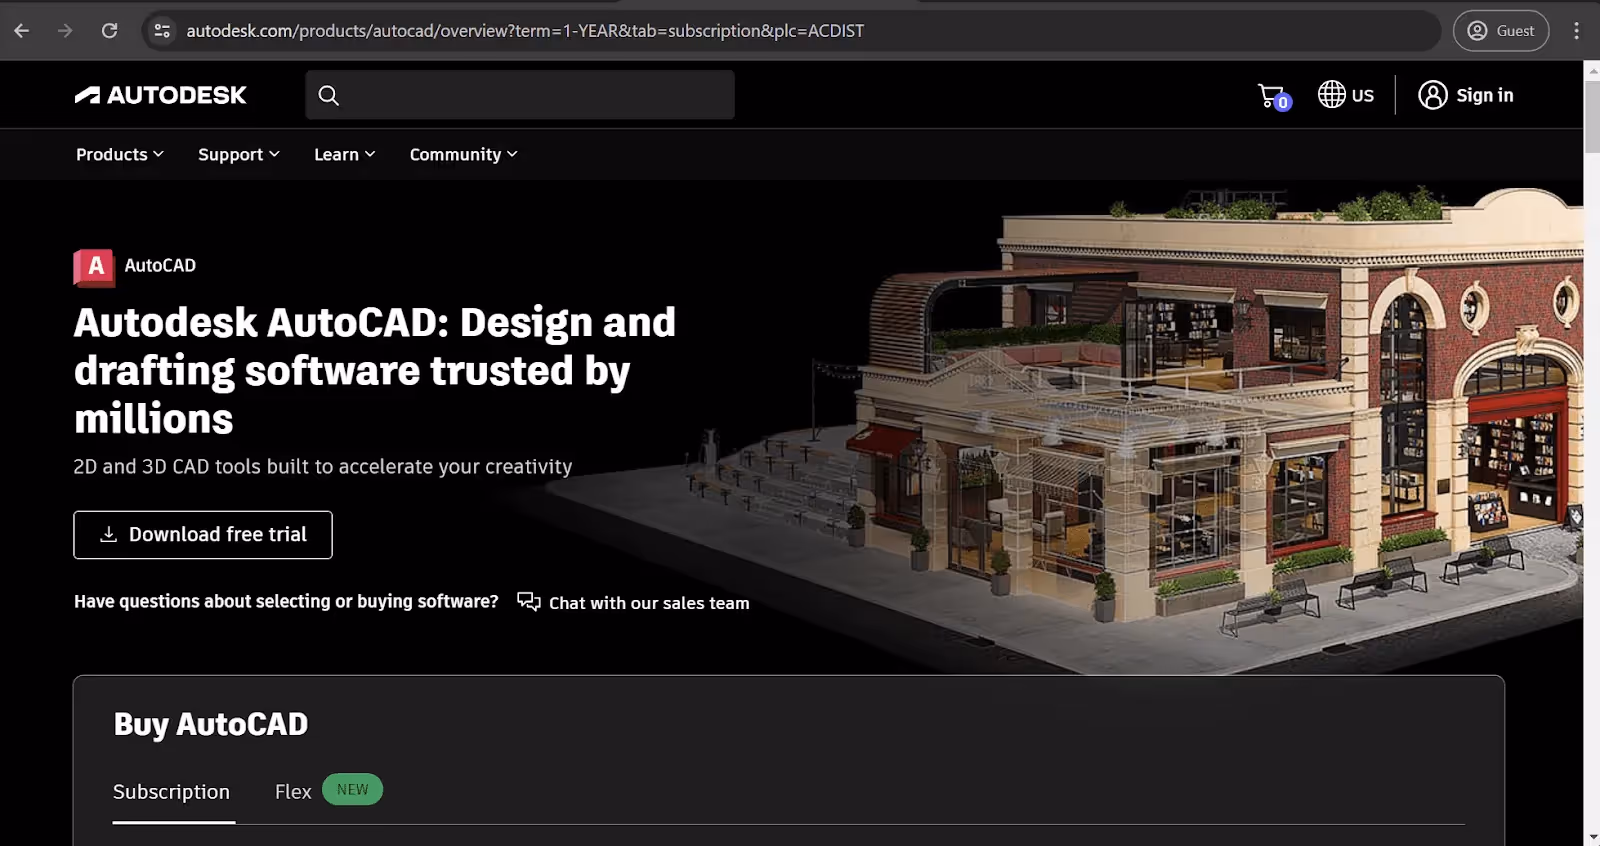Click inside the site search field
This screenshot has width=1600, height=846.
(x=520, y=95)
